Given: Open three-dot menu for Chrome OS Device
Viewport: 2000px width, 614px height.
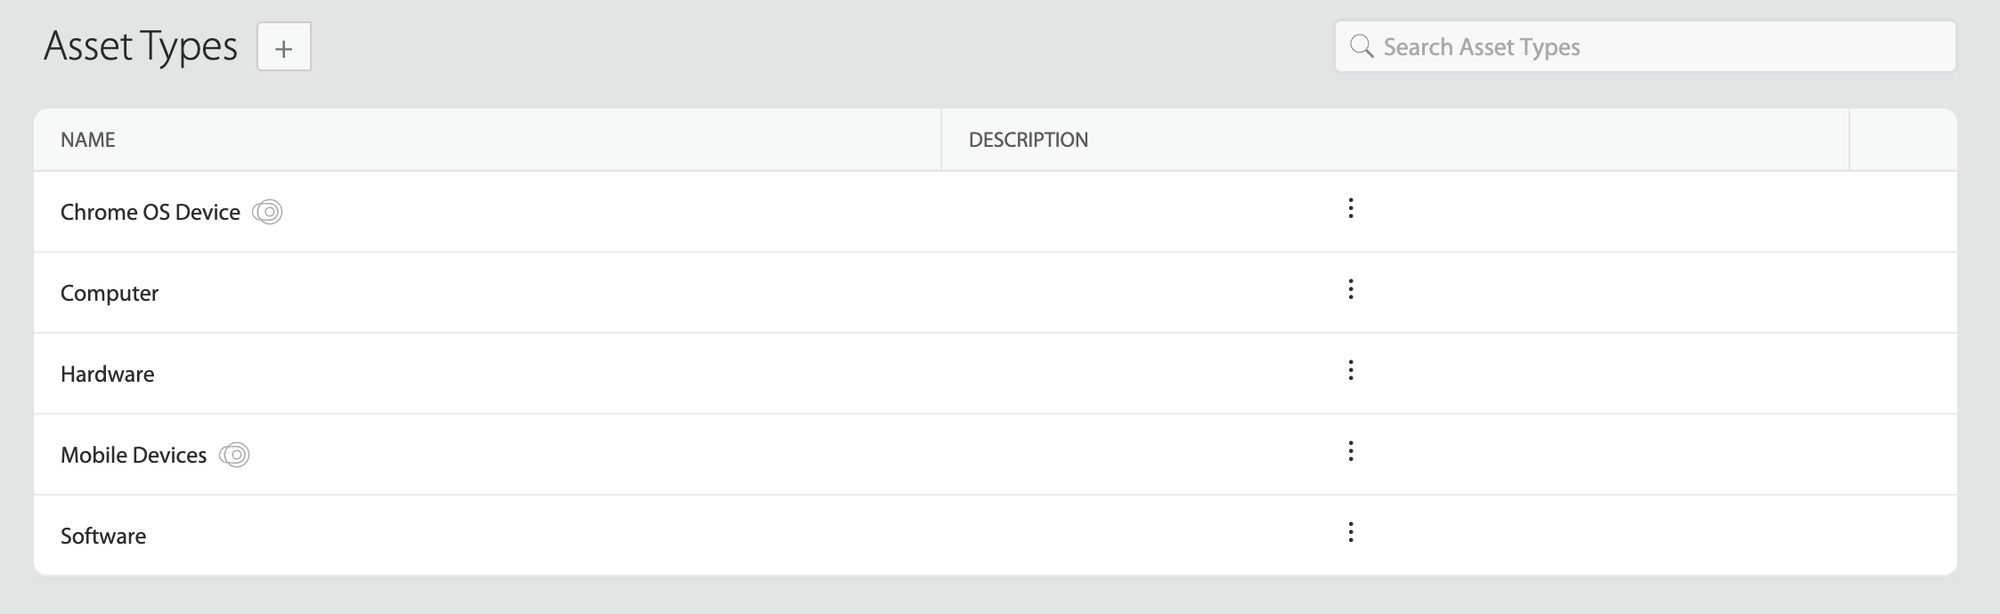Looking at the screenshot, I should pos(1350,208).
